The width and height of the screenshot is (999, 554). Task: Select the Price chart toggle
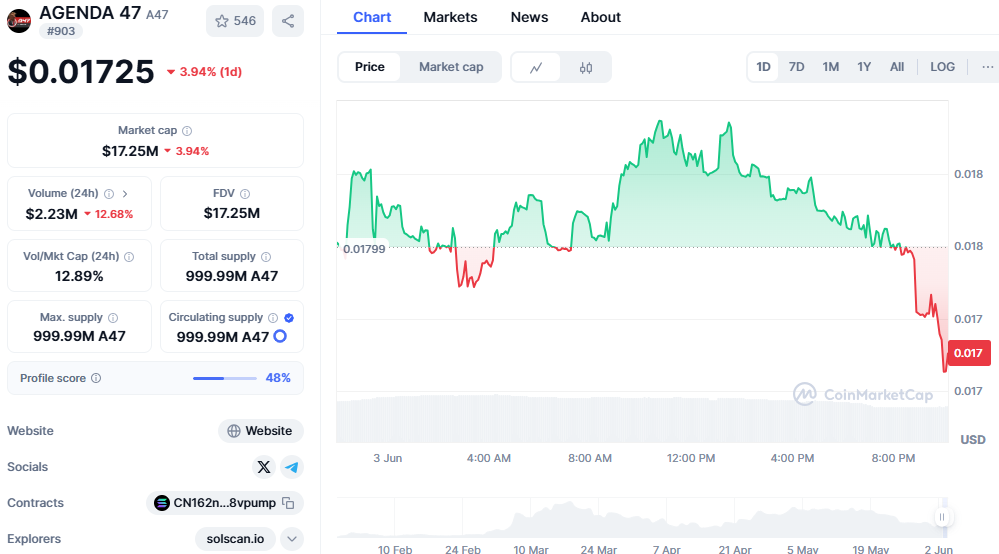click(370, 67)
